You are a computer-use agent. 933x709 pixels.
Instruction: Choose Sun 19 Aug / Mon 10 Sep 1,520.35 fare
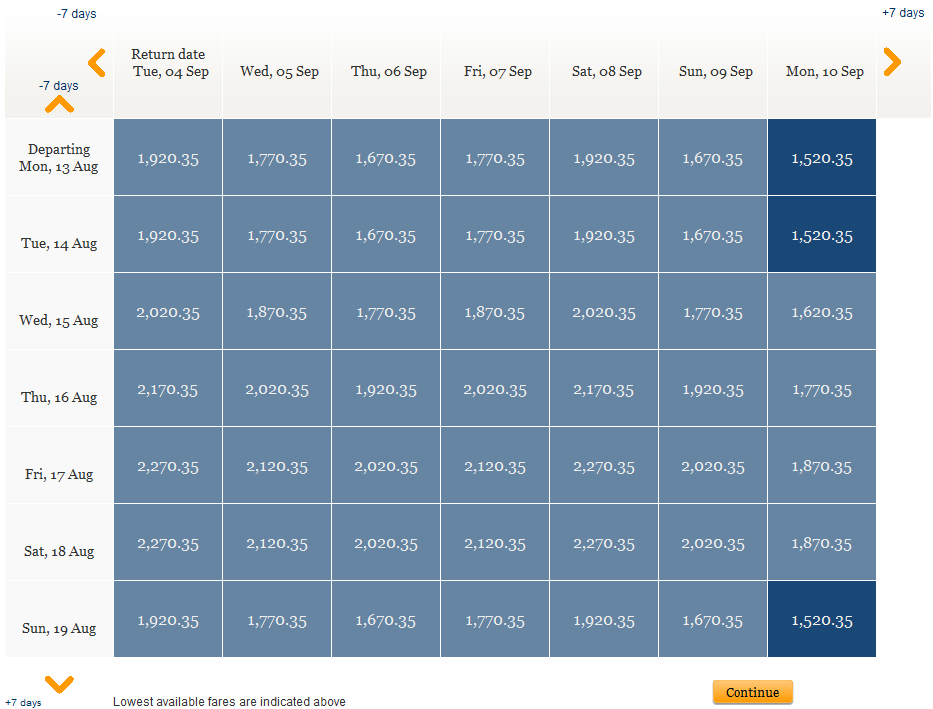822,620
